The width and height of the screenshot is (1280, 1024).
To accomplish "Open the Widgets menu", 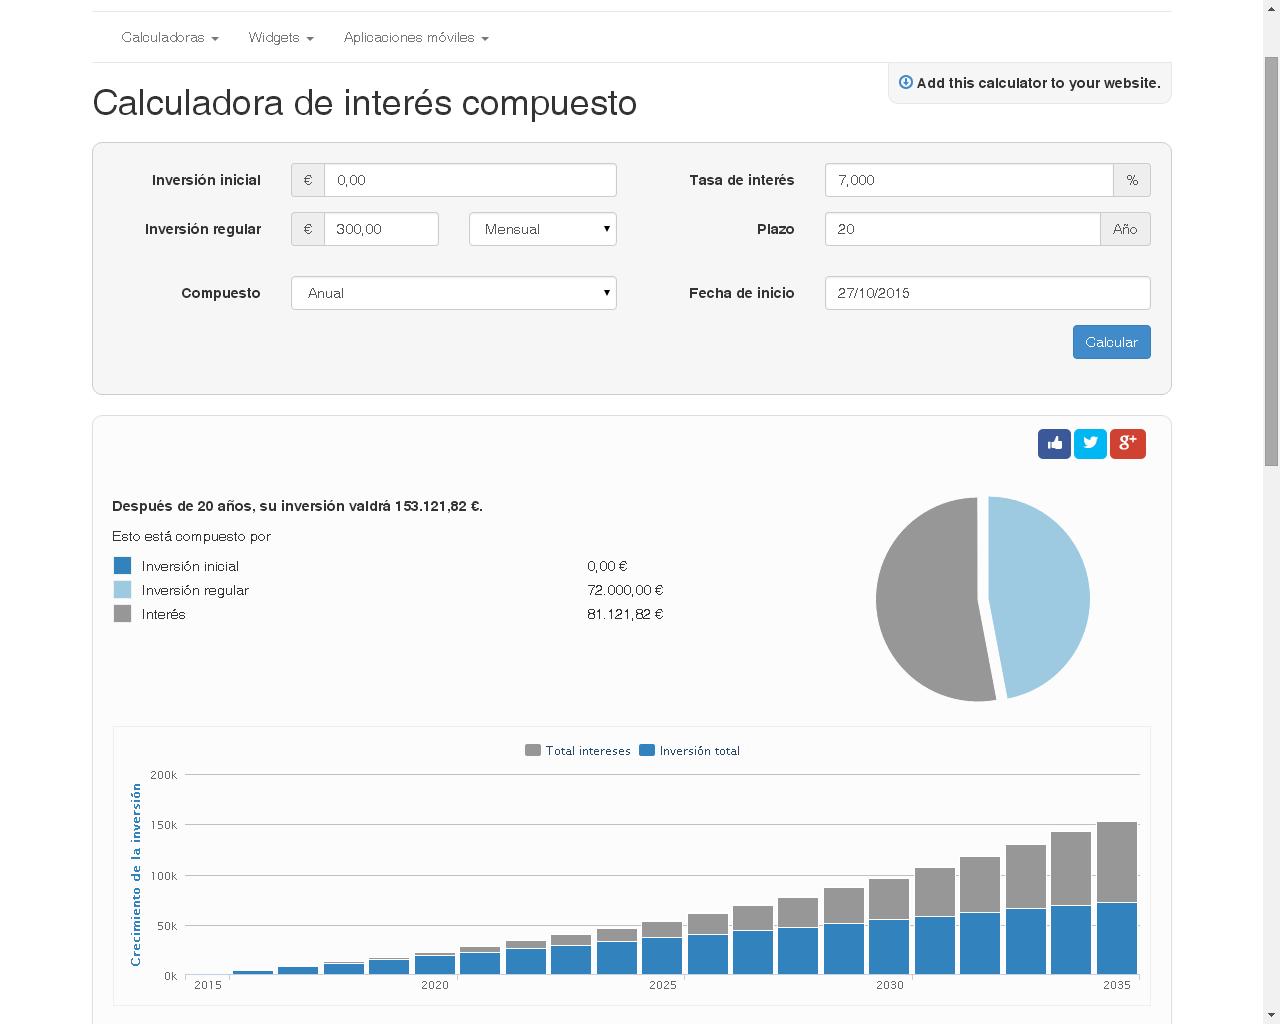I will point(281,37).
